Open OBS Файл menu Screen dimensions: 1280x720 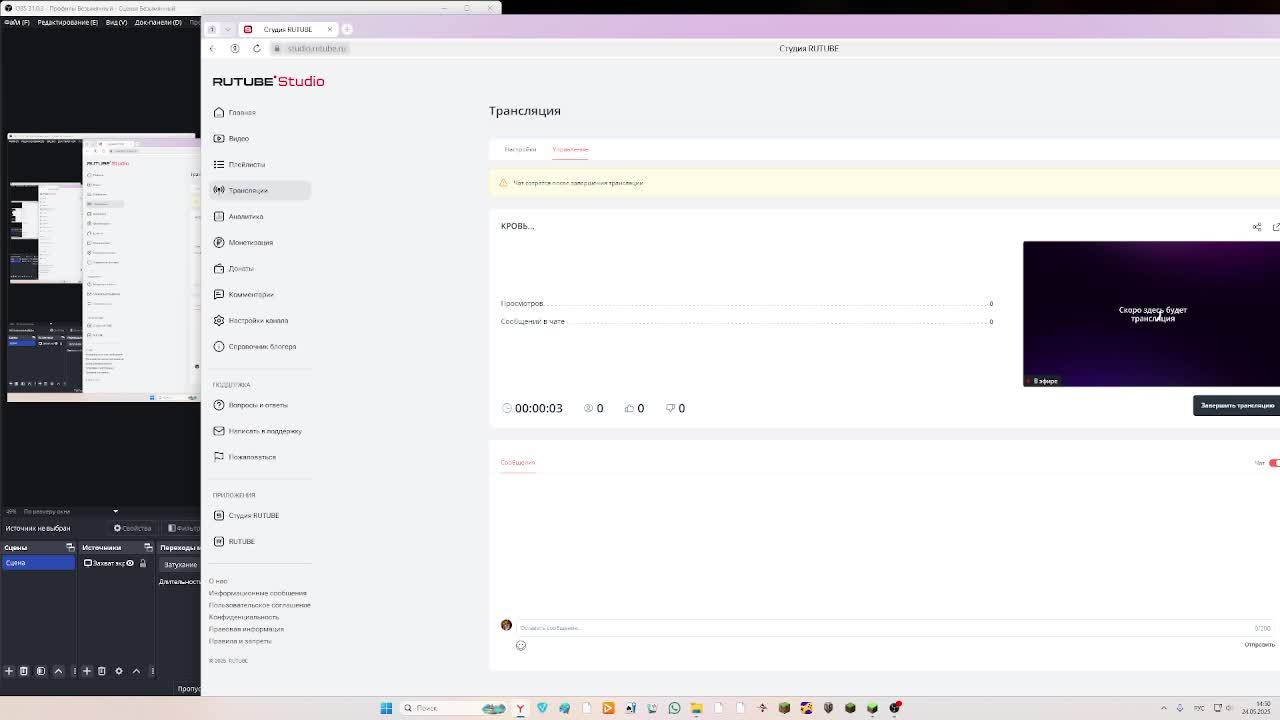click(x=17, y=22)
